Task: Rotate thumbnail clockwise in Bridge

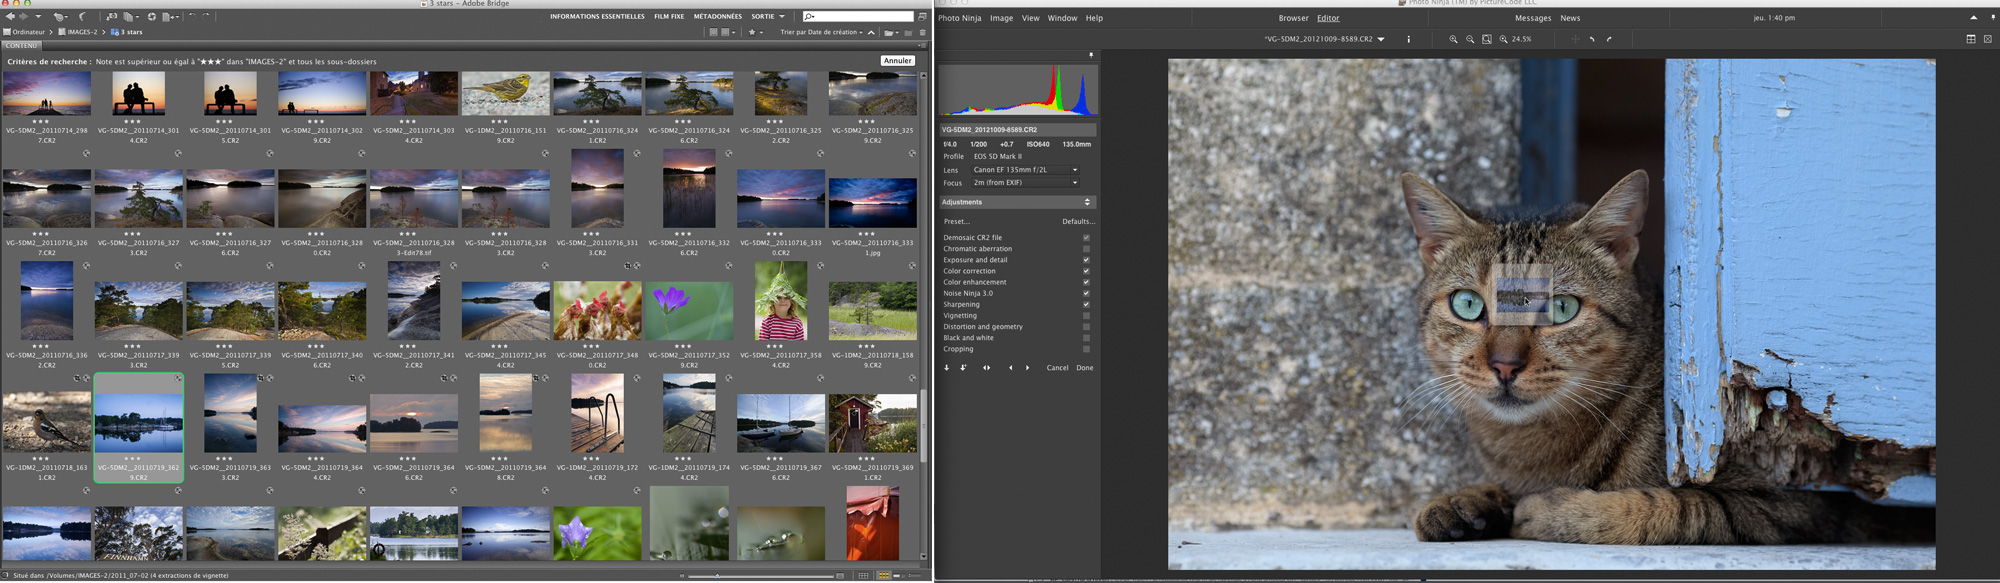Action: [x=207, y=17]
